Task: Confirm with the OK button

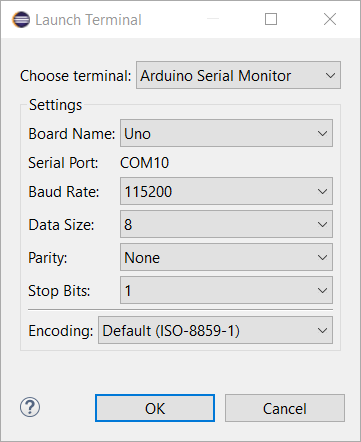Action: 155,408
